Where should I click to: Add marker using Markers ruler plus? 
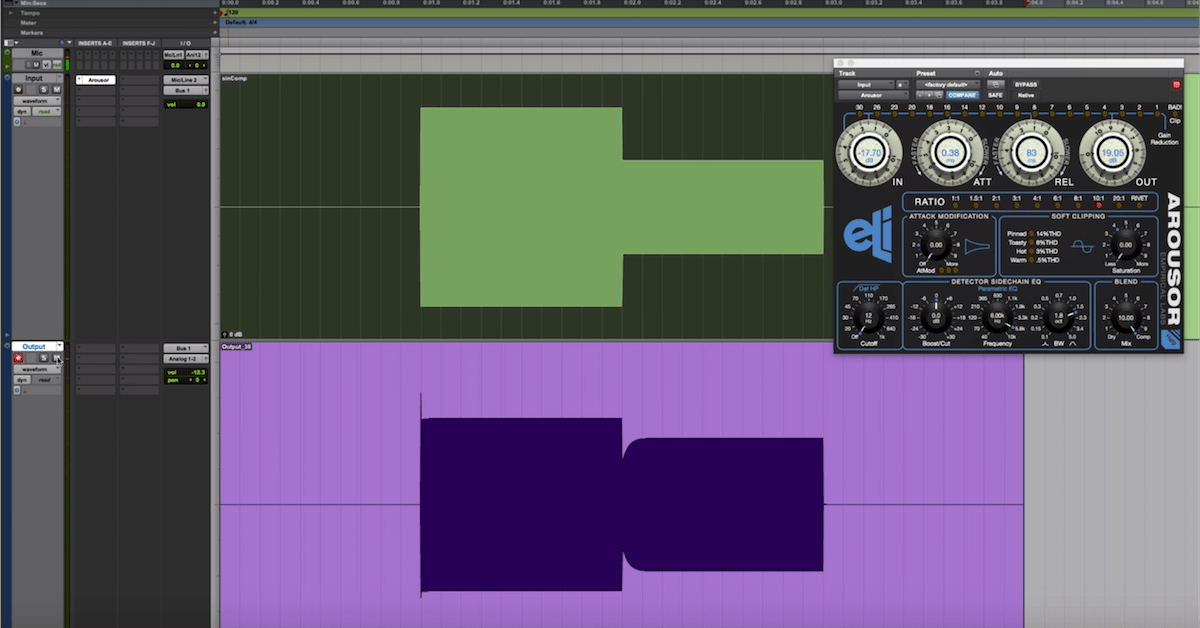(215, 32)
